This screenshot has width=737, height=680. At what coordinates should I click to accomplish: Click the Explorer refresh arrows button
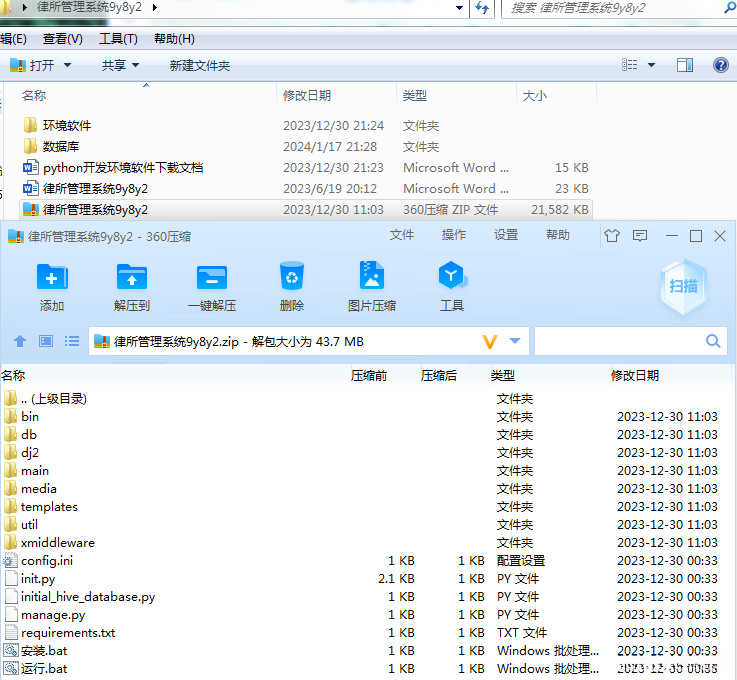click(482, 8)
